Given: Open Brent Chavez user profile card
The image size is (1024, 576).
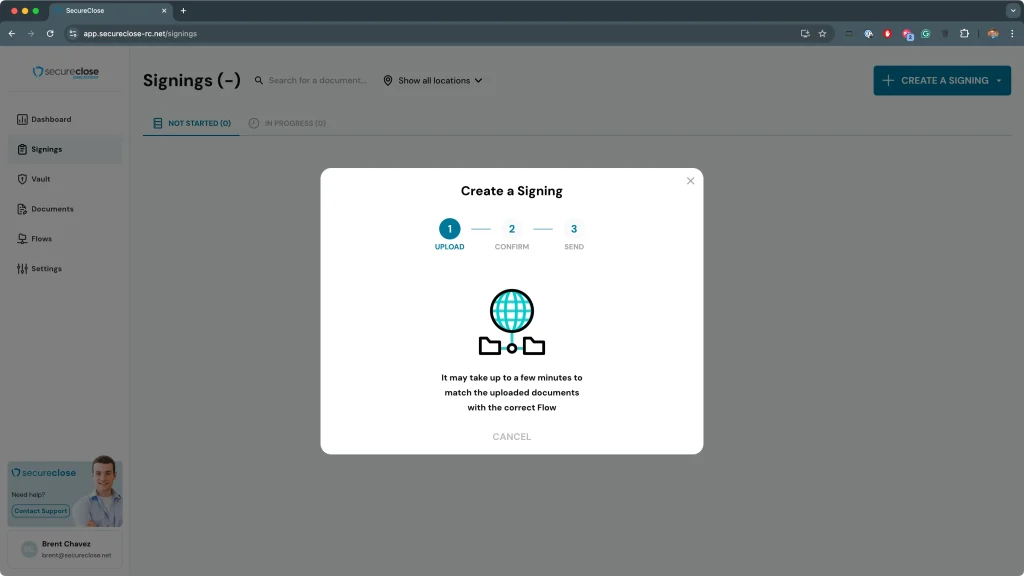Looking at the screenshot, I should [x=65, y=549].
